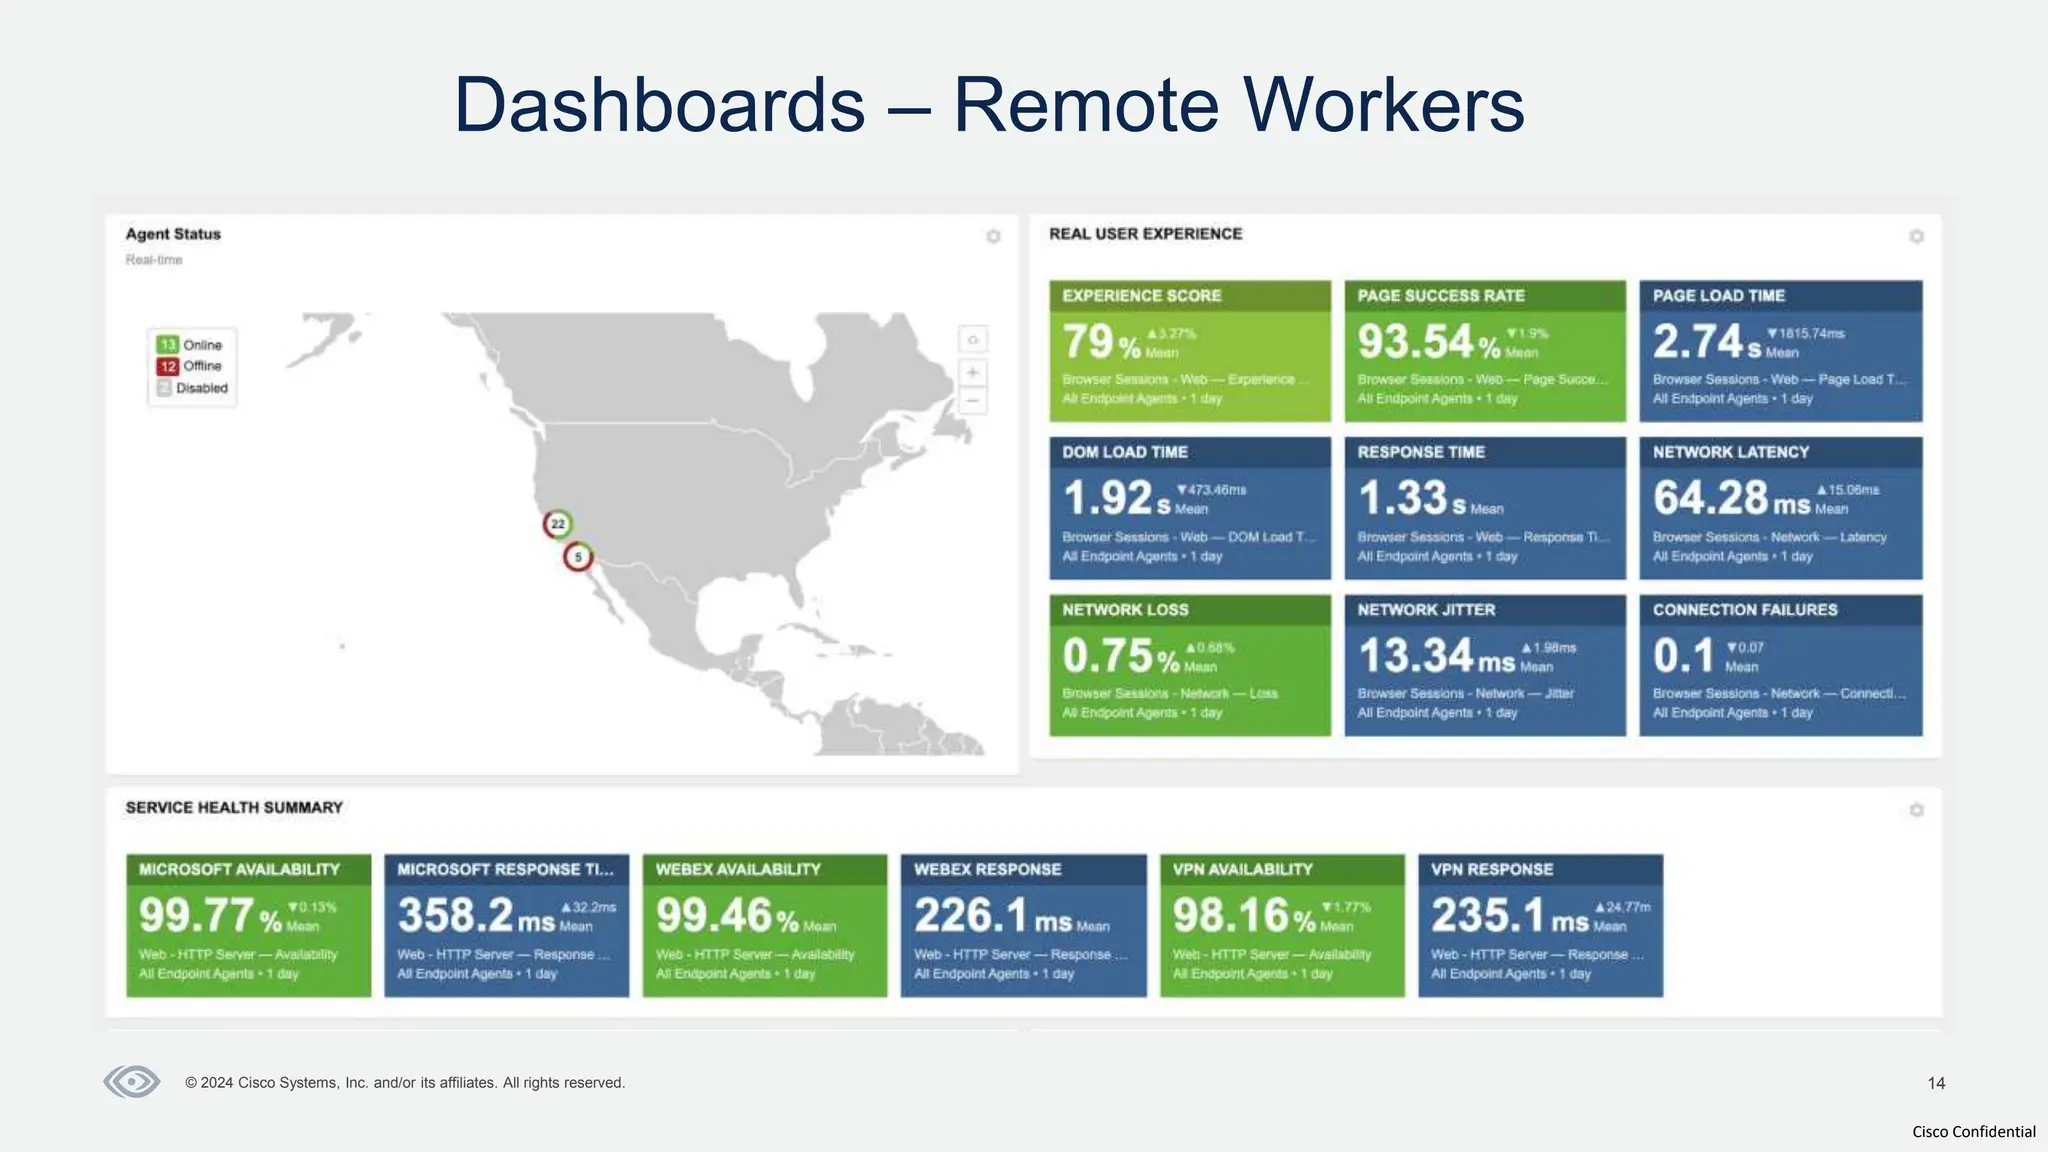Click the 358.2 ms Microsoft response value
This screenshot has height=1152, width=2048.
coord(476,915)
